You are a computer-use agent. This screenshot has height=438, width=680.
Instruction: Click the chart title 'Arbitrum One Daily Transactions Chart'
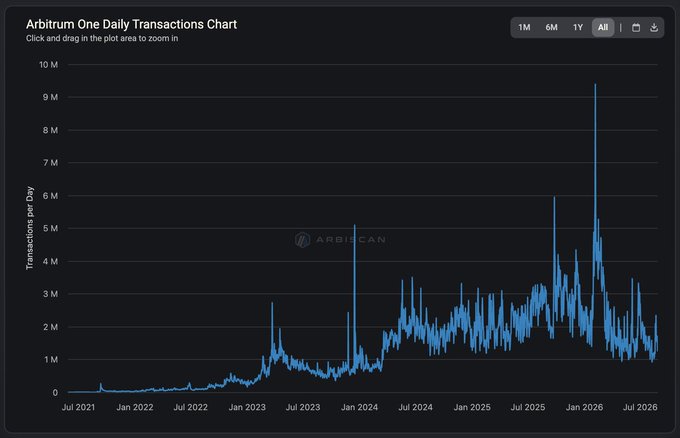click(131, 24)
